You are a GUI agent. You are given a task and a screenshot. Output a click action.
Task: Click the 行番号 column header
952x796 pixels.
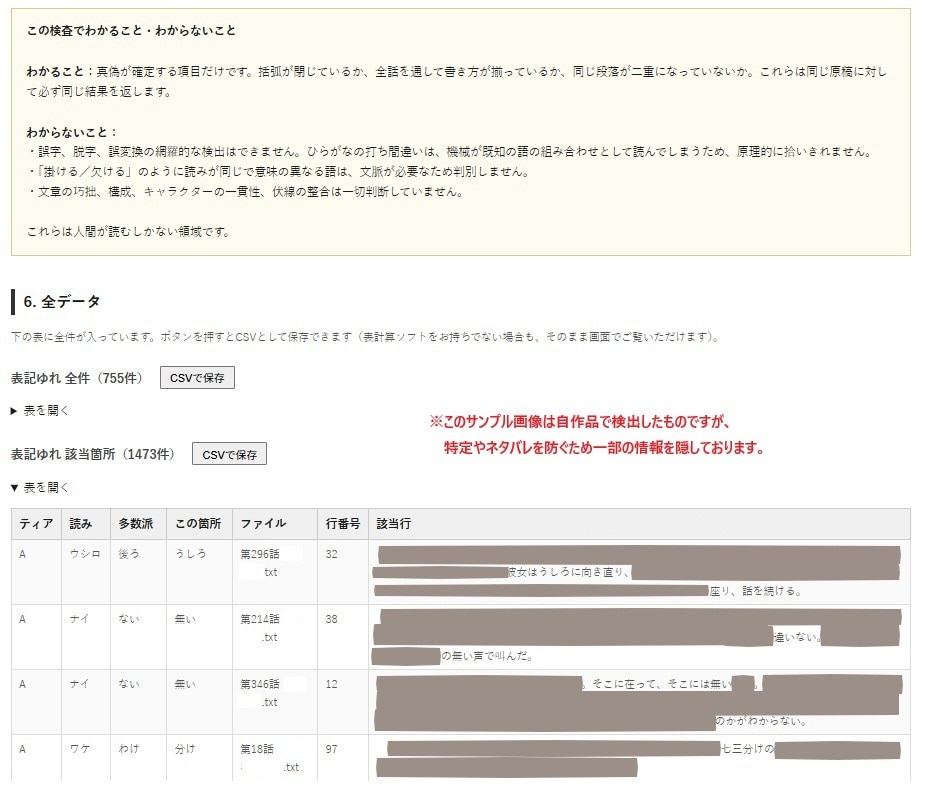coord(343,523)
